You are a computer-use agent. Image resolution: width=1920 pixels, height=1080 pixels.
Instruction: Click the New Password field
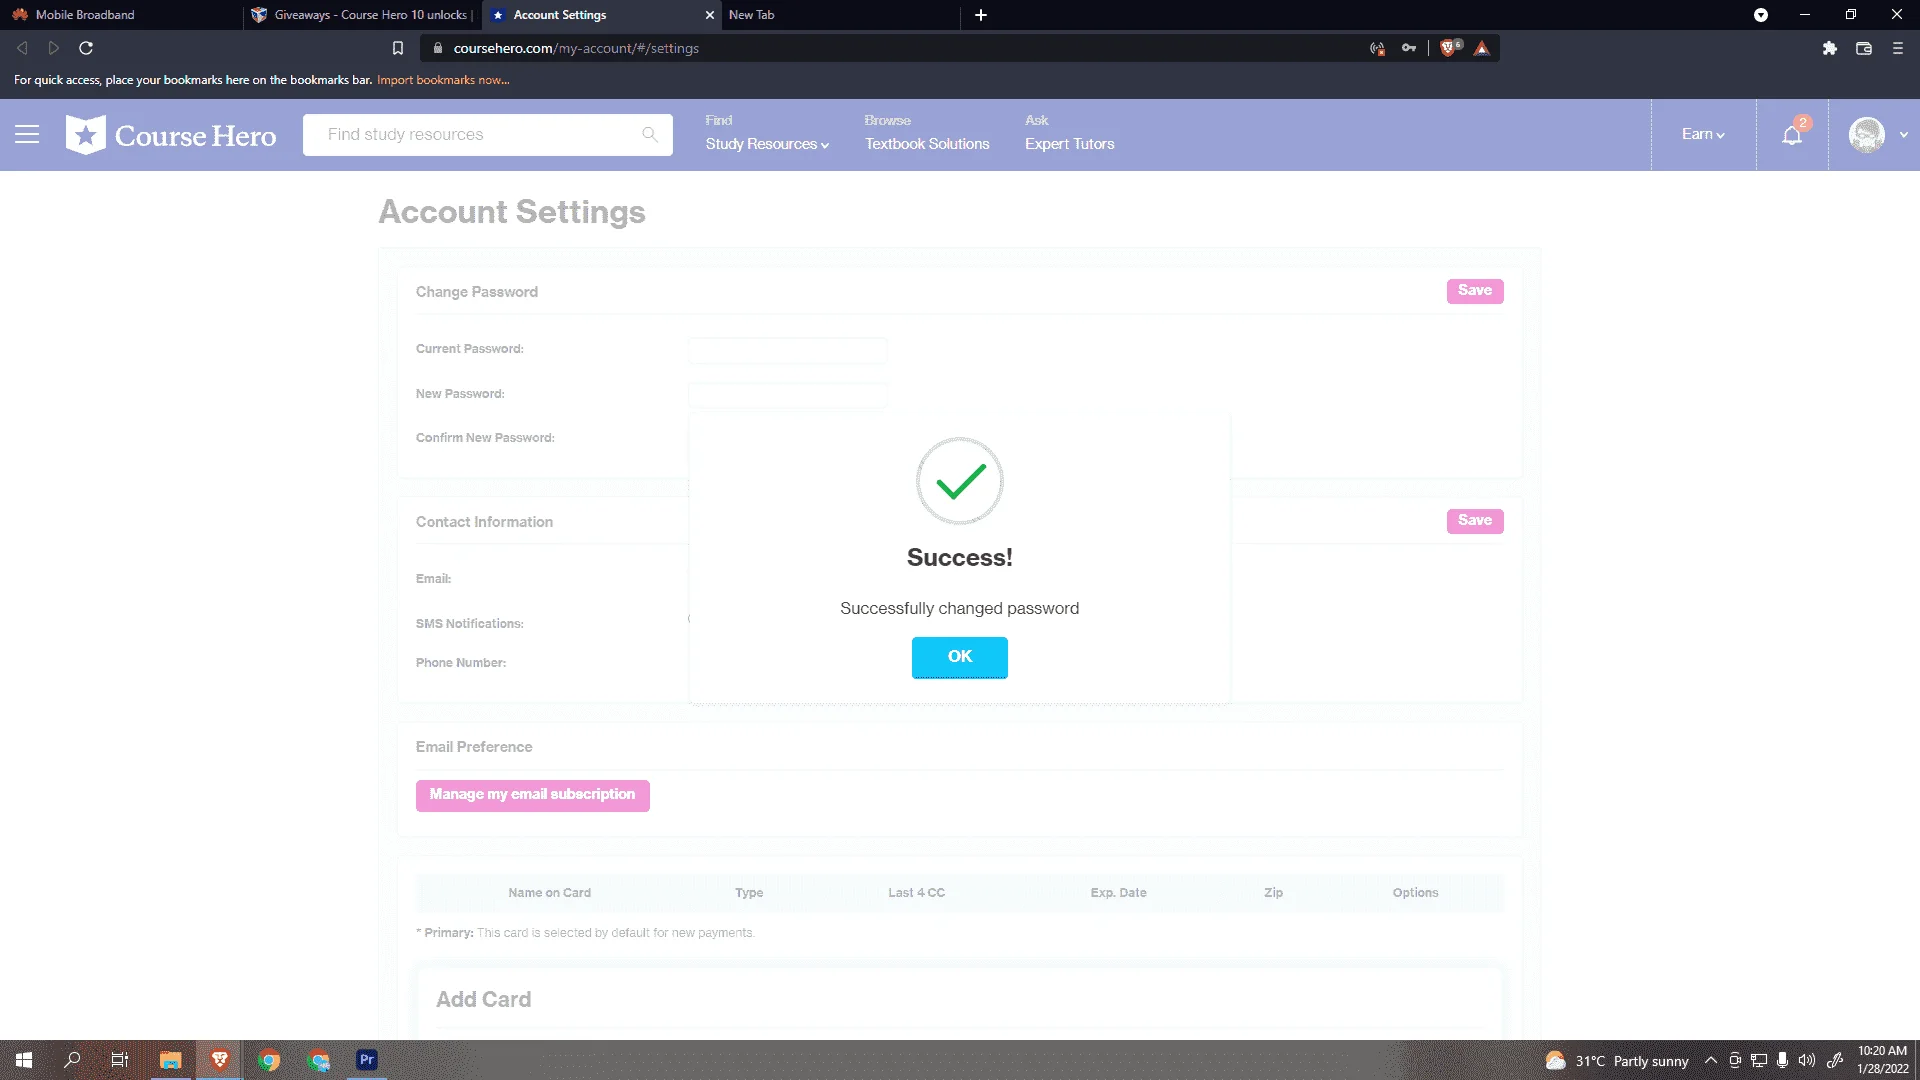(x=787, y=395)
